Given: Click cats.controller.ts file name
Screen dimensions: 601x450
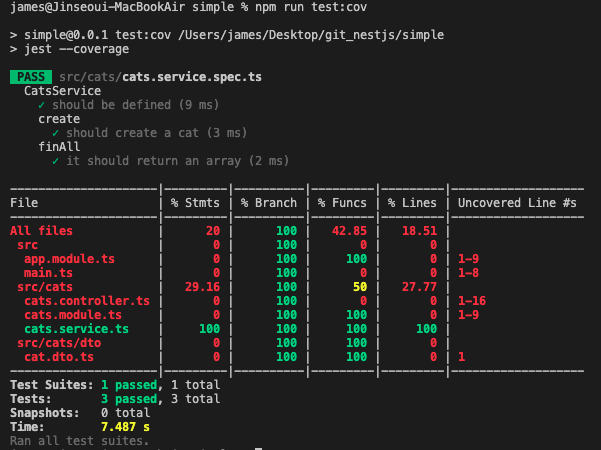Looking at the screenshot, I should [x=87, y=301].
